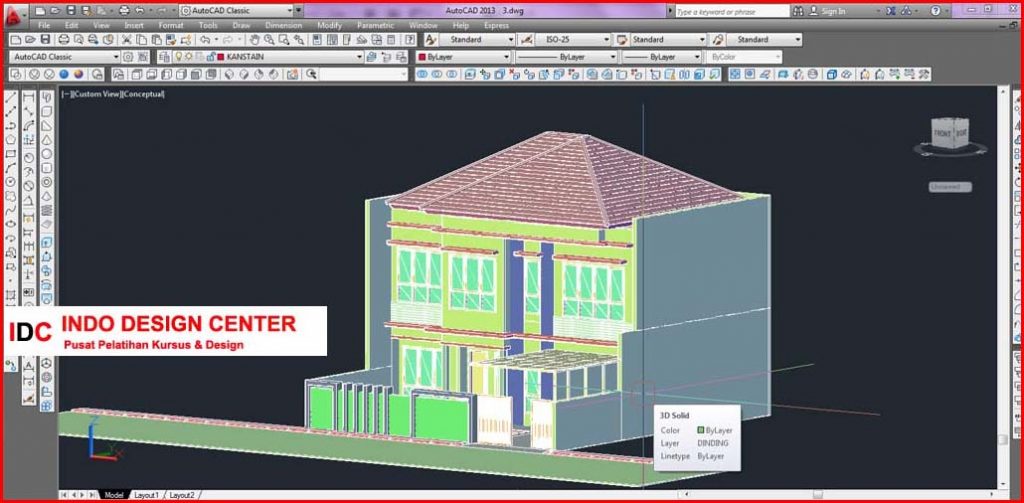Open the color control ByLayer swatch dropdown
The image size is (1024, 503).
462,57
